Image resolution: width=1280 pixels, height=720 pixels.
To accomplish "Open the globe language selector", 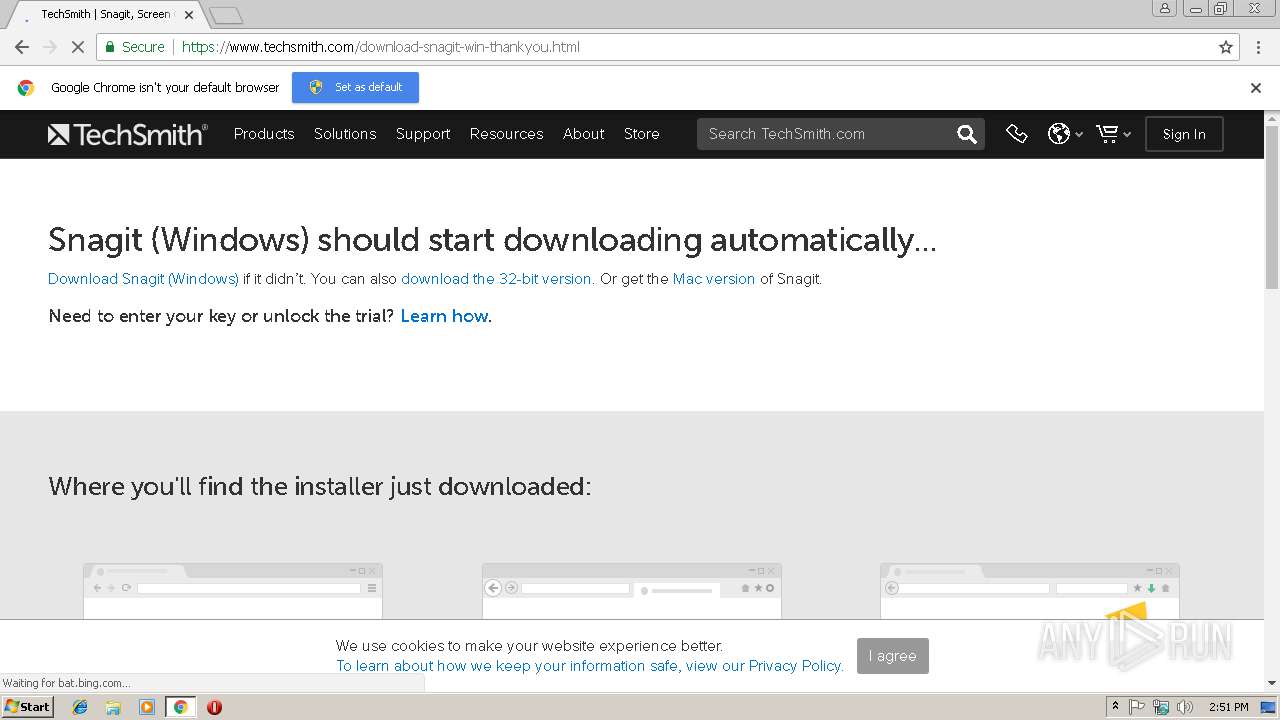I will pos(1065,134).
